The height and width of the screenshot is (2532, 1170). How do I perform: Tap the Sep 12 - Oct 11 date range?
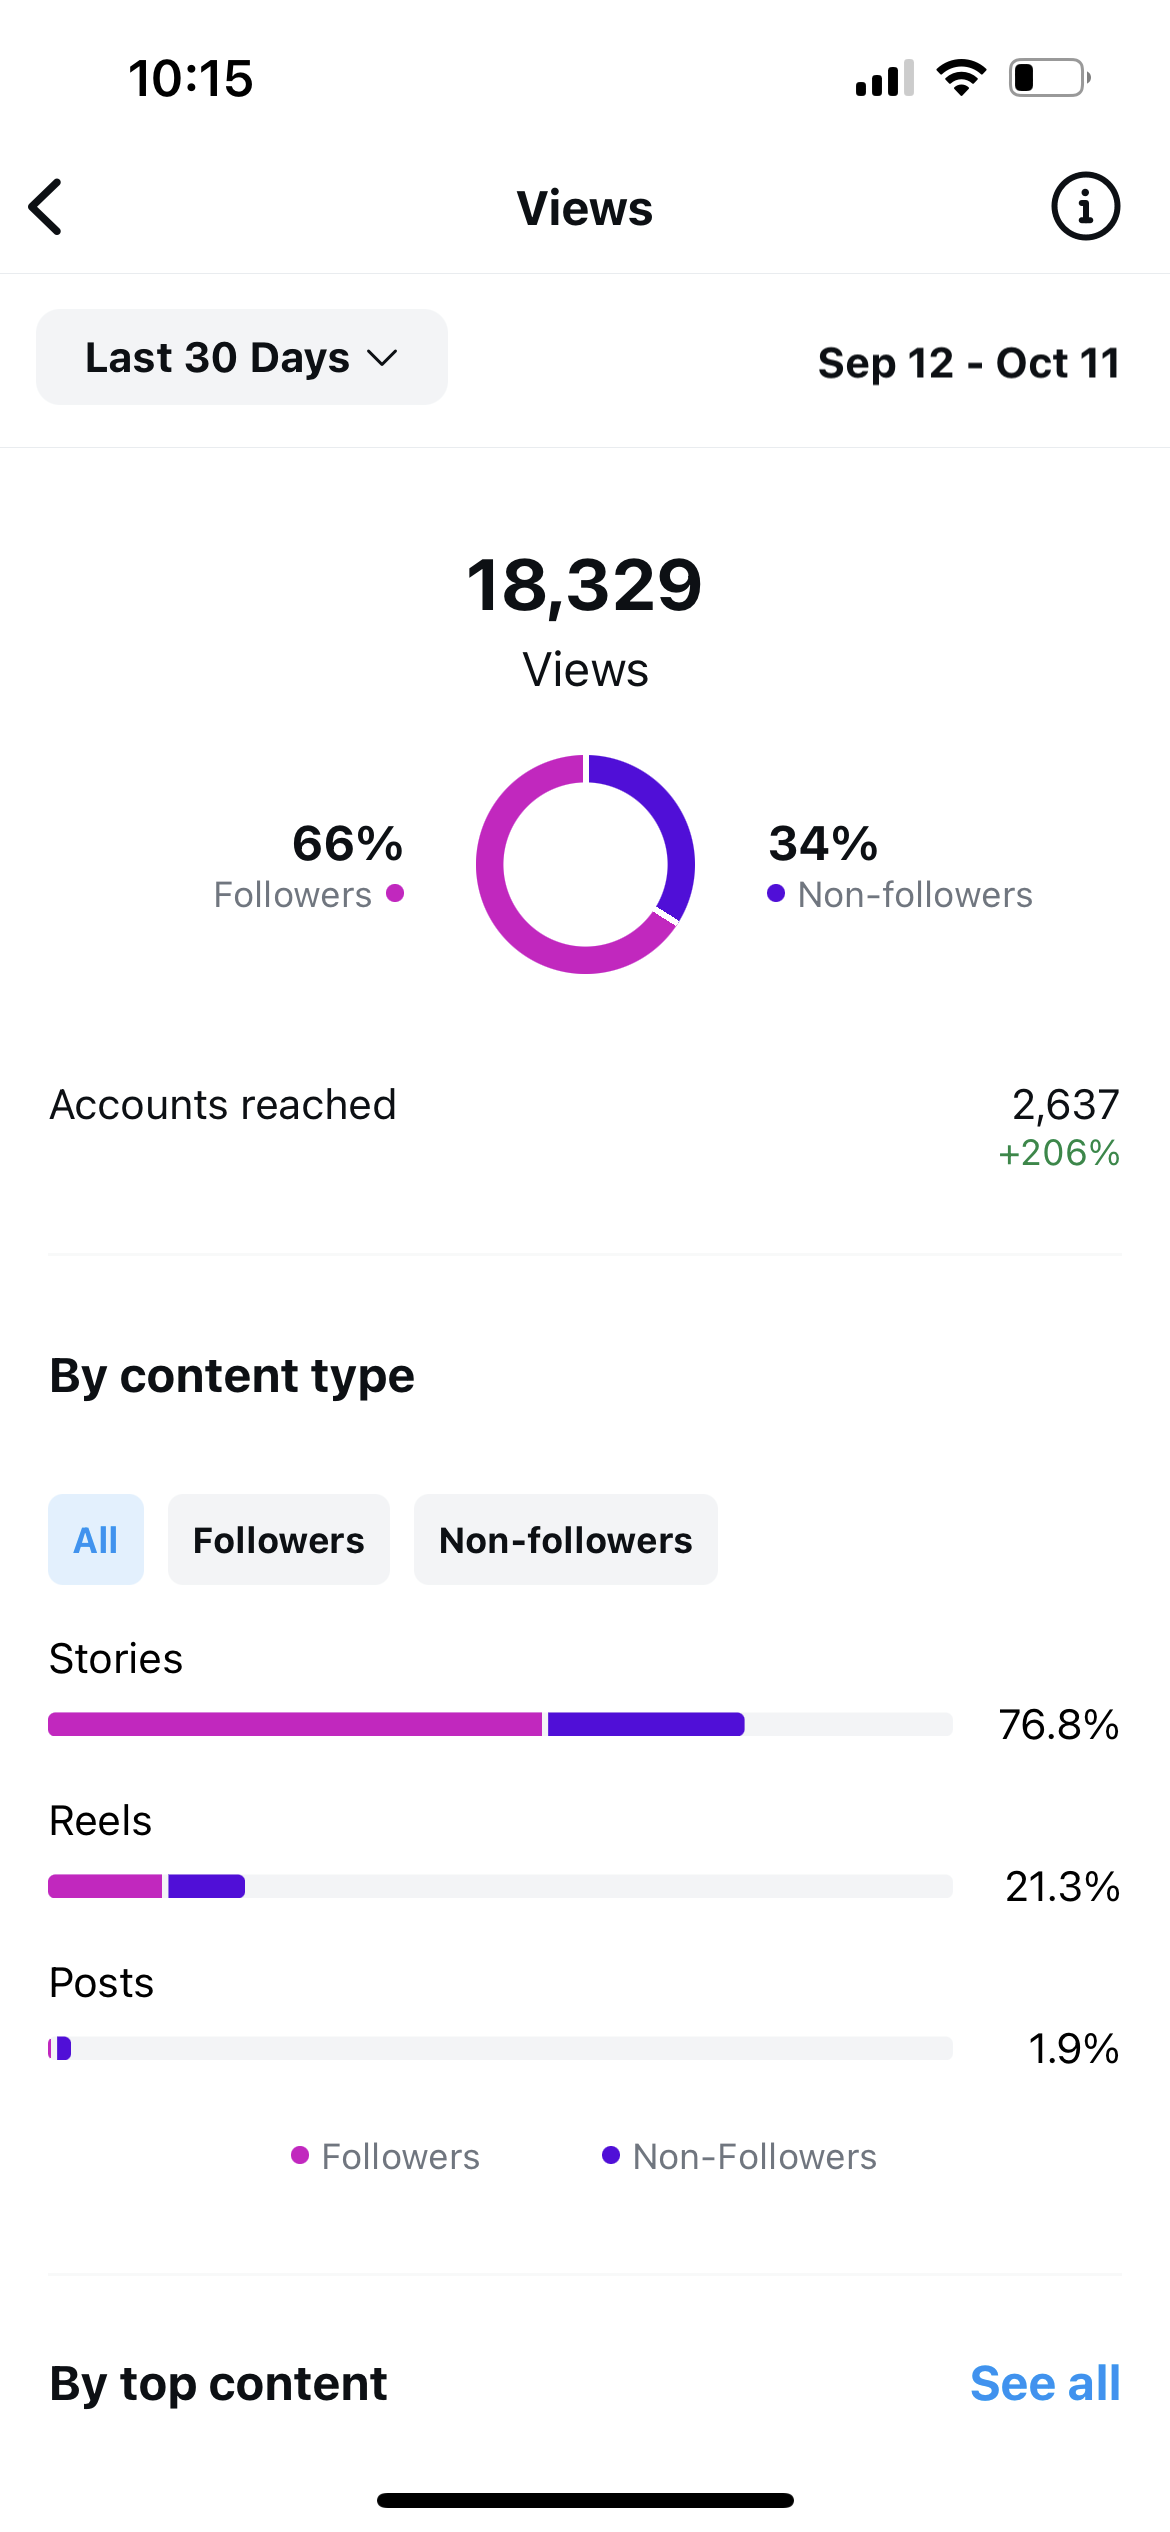click(x=969, y=362)
